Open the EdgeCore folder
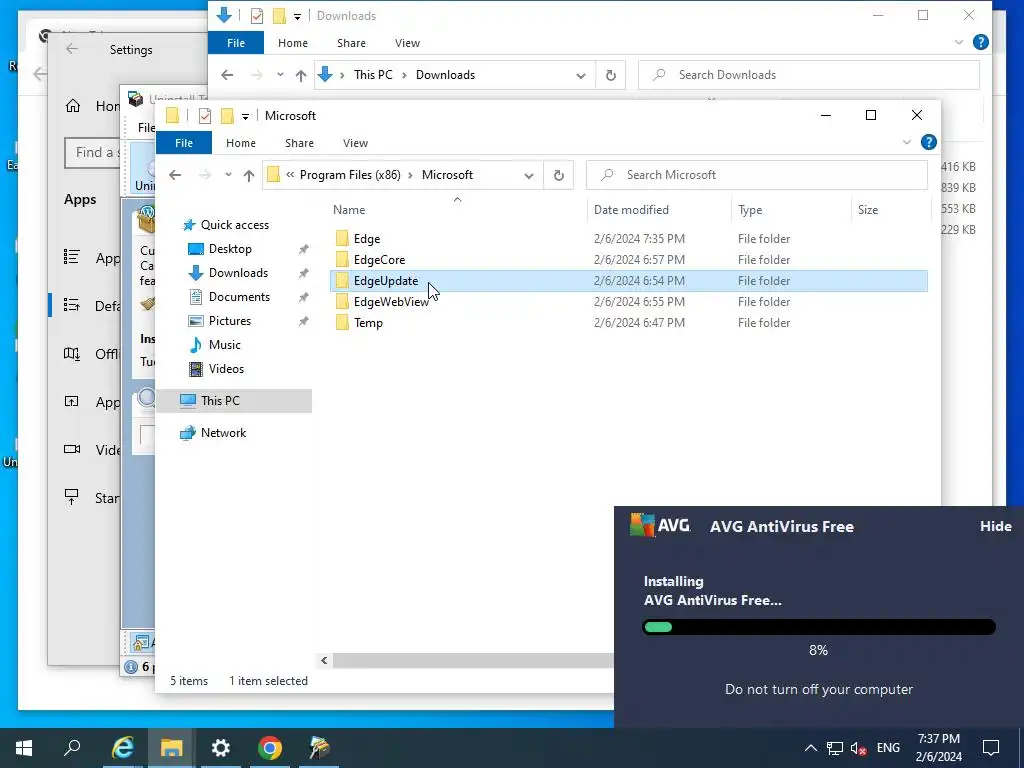The width and height of the screenshot is (1024, 768). click(379, 260)
